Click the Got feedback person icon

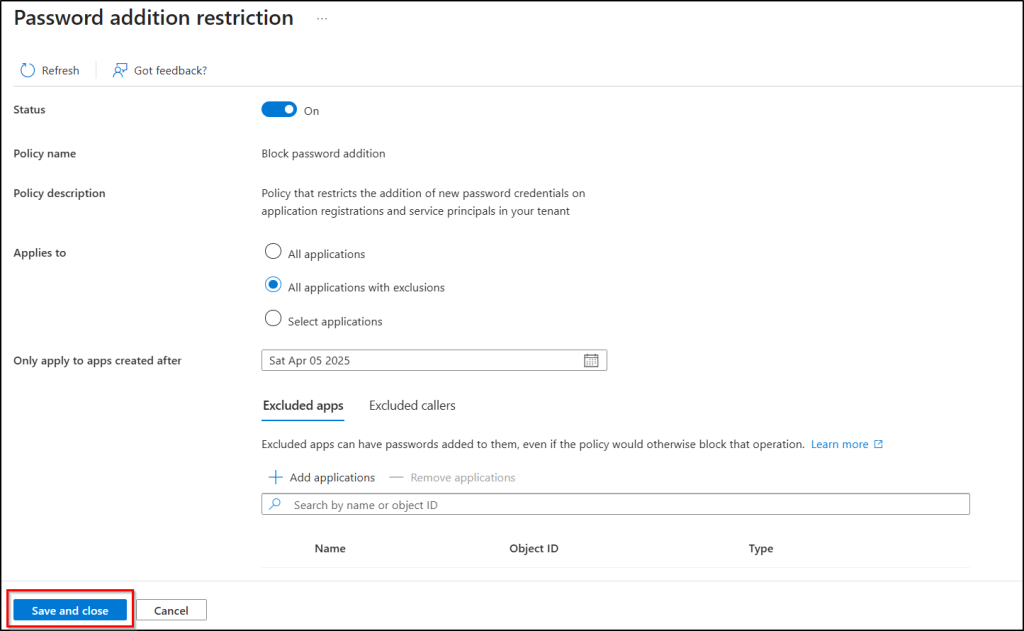tap(120, 70)
